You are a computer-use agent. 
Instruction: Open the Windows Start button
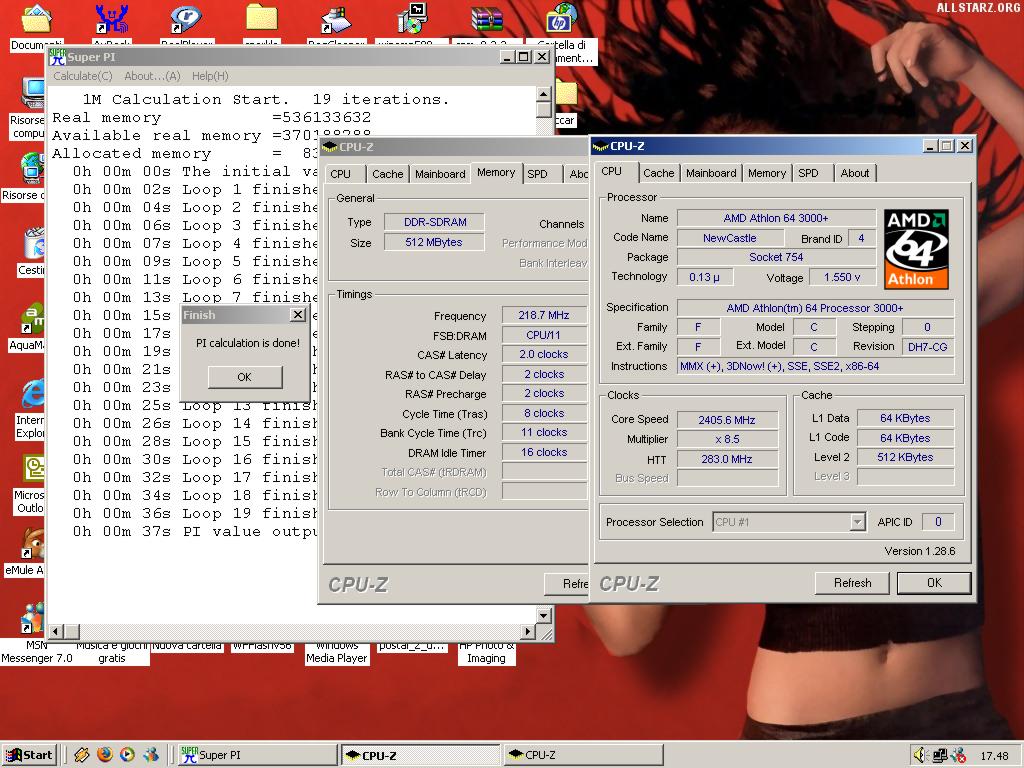pyautogui.click(x=30, y=755)
